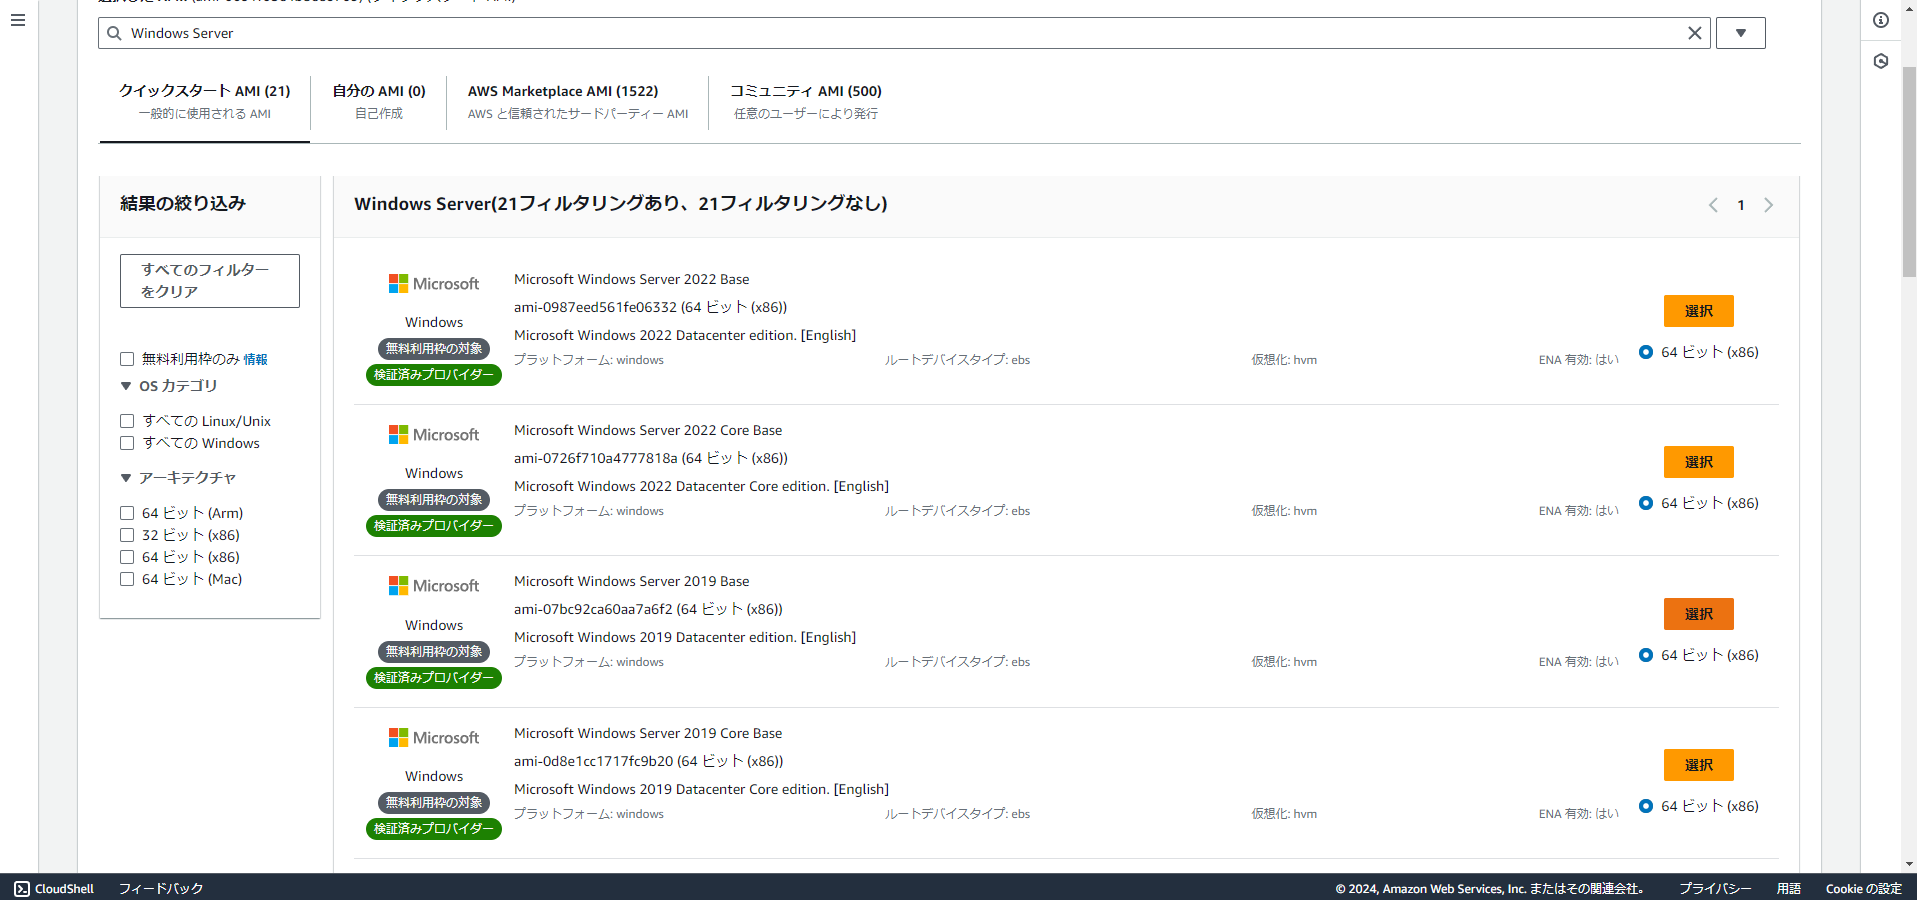Click Microsoft logo of Server 2022 Core Base
1917x900 pixels.
point(434,435)
